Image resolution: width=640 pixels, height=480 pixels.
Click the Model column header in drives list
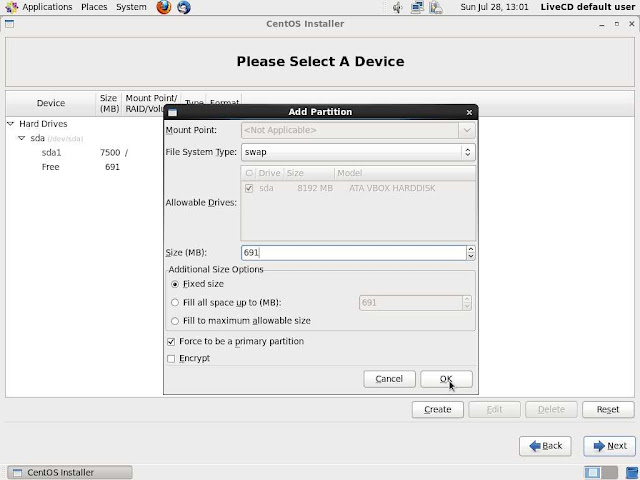[404, 173]
